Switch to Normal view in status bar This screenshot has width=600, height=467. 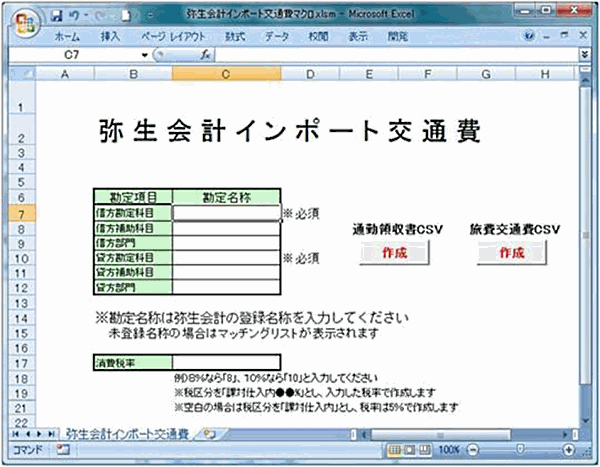coord(395,450)
